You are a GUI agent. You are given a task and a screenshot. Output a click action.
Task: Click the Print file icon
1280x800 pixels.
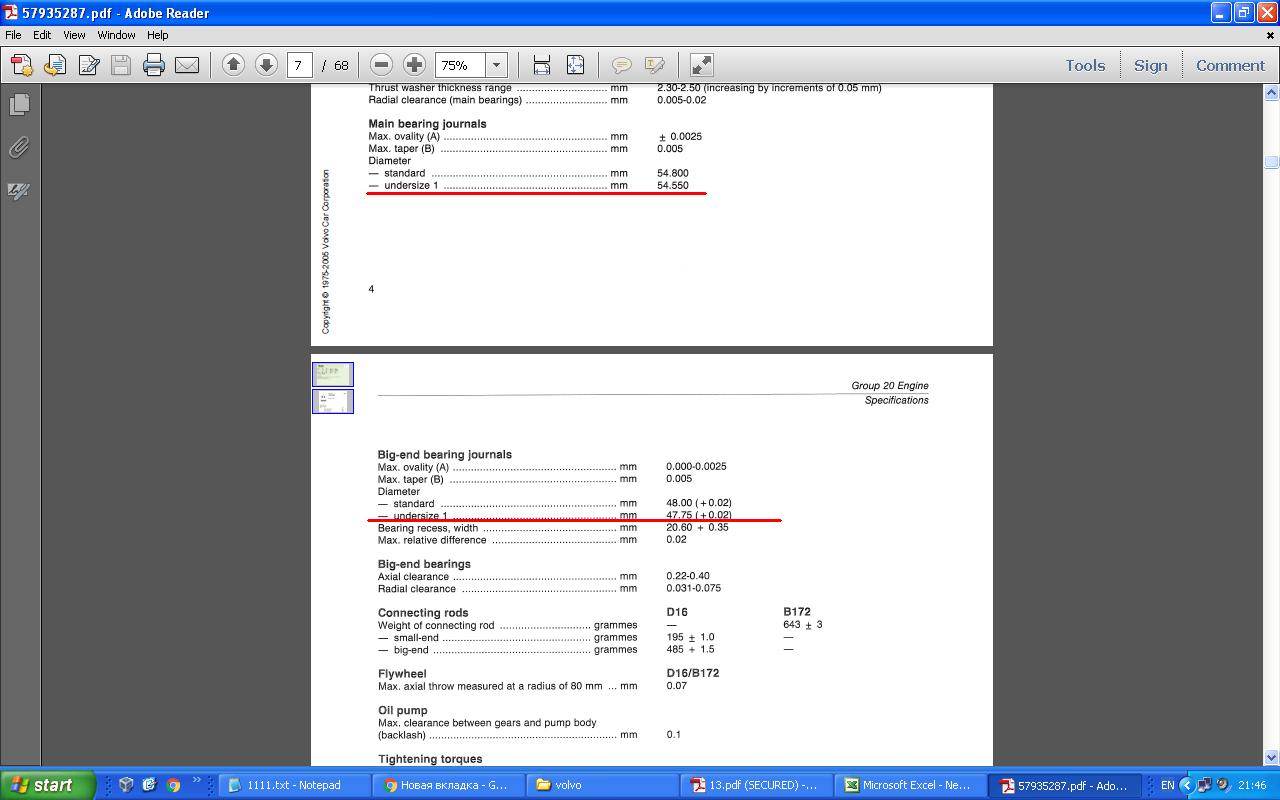(153, 65)
